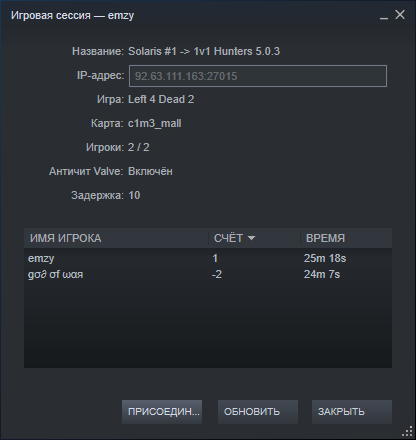Click the score value -2
This screenshot has height=440, width=416.
(x=217, y=274)
